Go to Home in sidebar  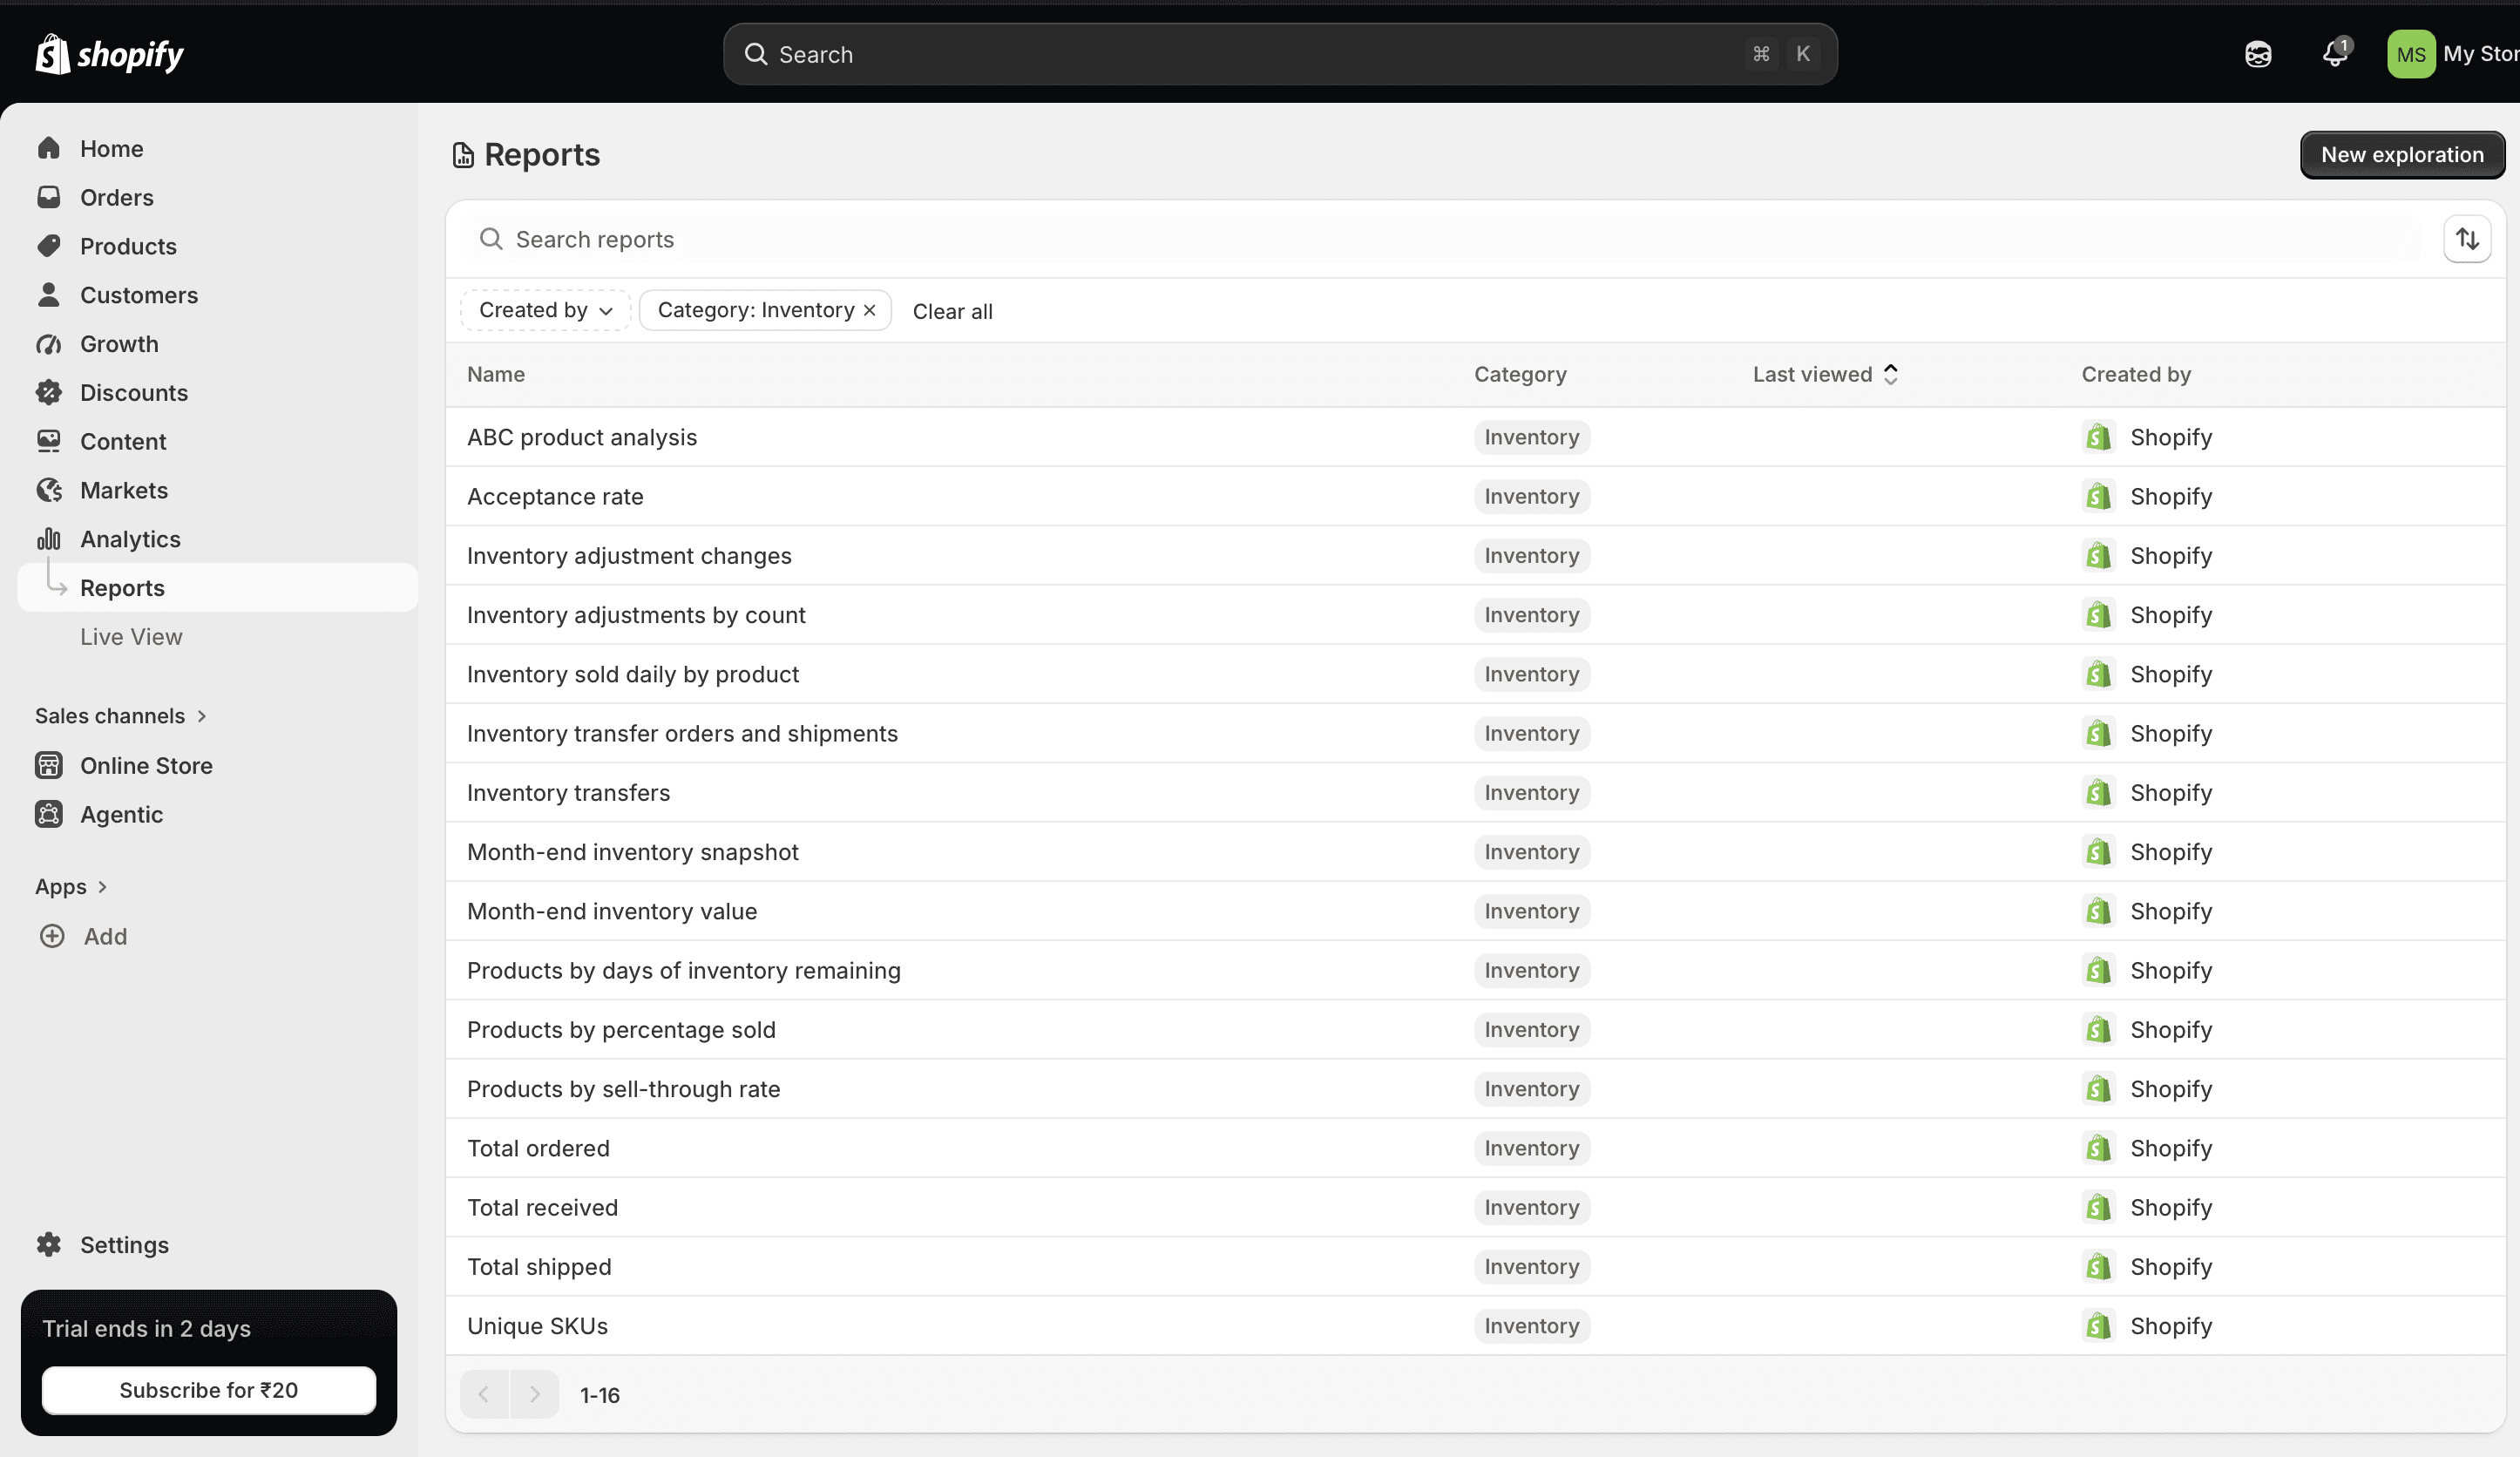[111, 148]
